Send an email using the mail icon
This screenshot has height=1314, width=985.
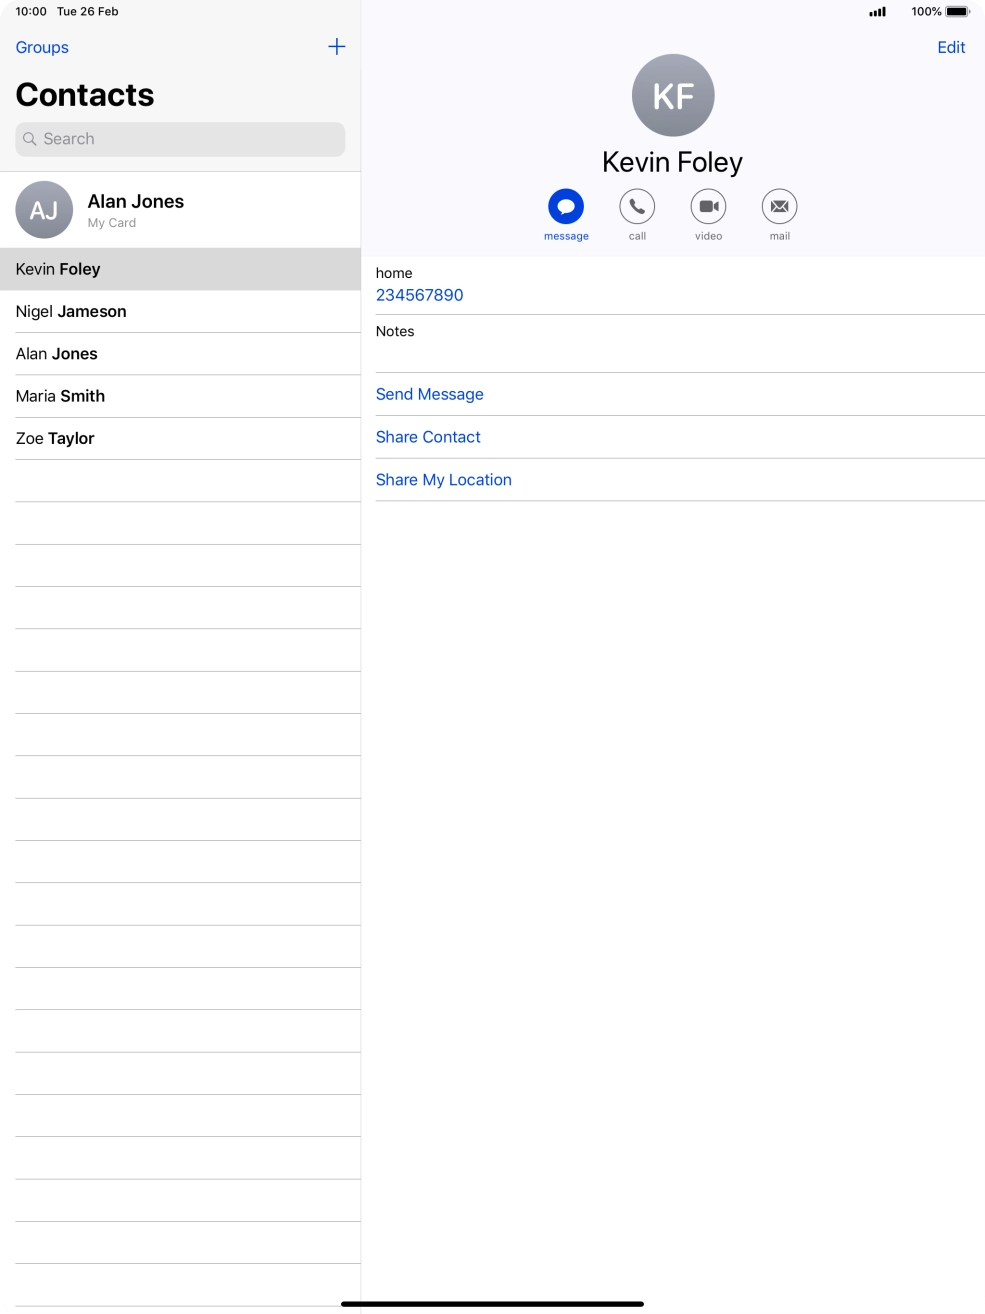pos(779,208)
